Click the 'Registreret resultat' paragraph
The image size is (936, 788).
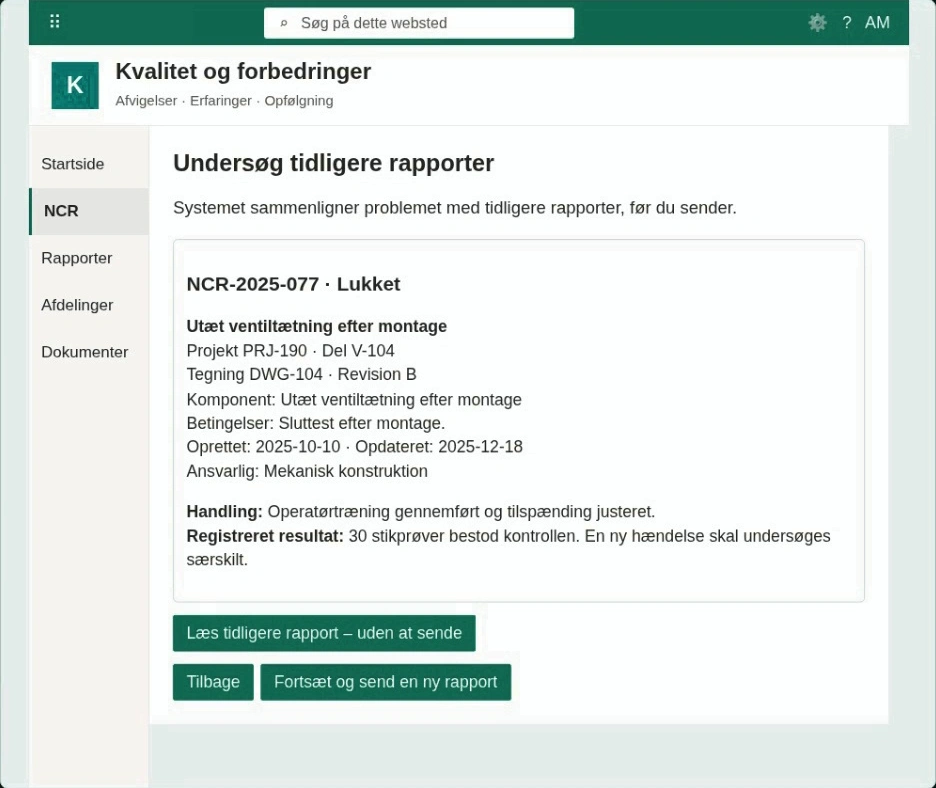[x=508, y=548]
